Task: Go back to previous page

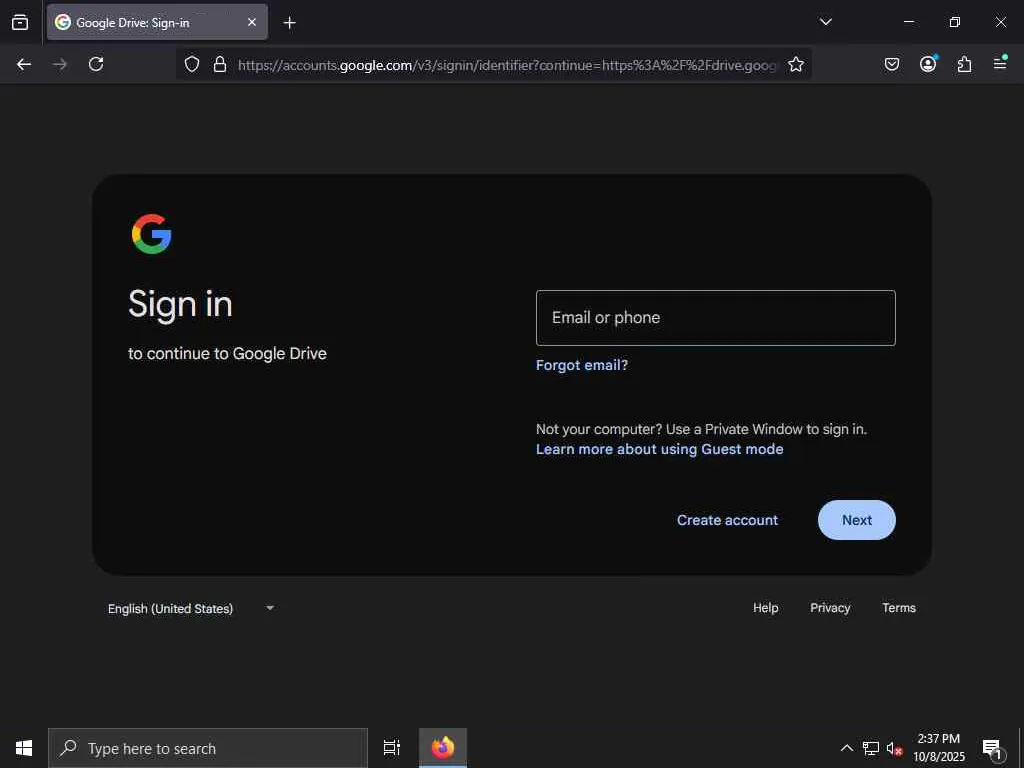Action: coord(24,64)
